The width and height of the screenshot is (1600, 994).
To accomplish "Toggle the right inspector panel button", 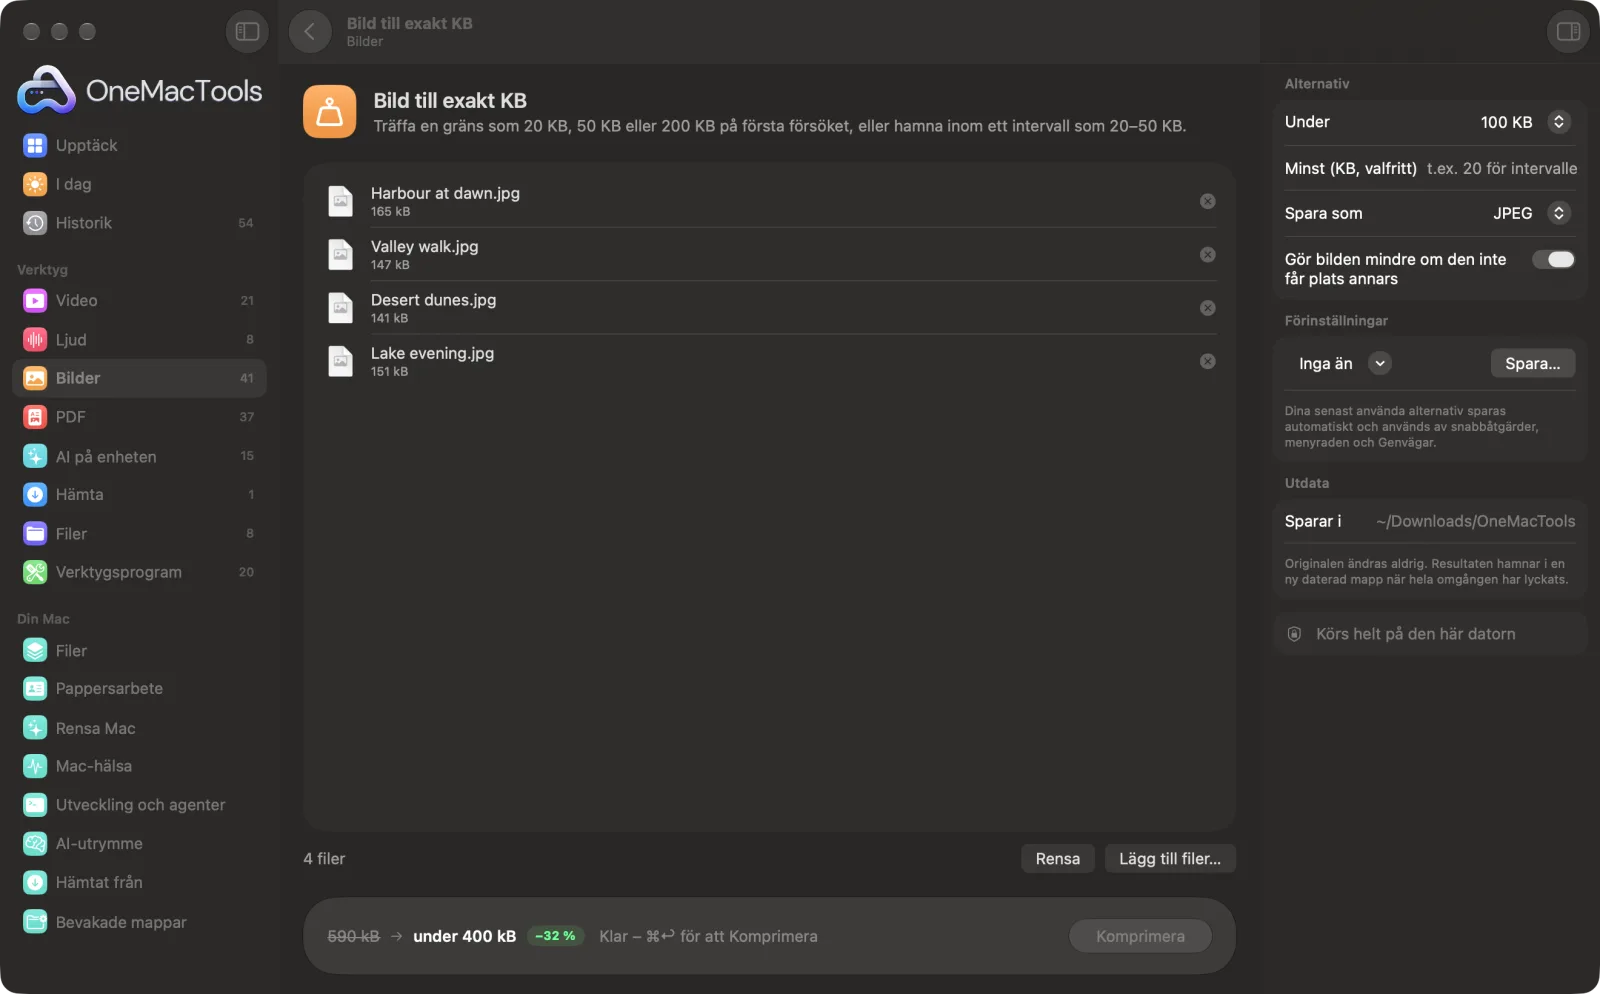I will click(1568, 32).
